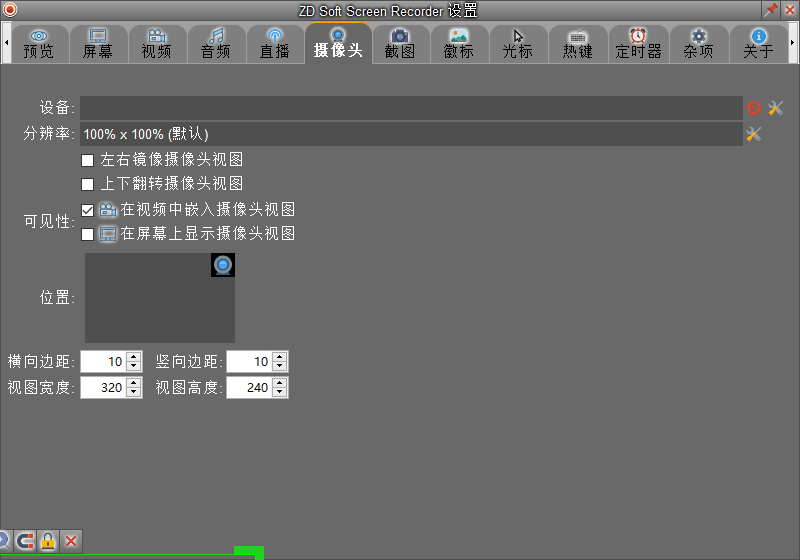
Task: Open the 关于 (About) tab
Action: tap(759, 44)
